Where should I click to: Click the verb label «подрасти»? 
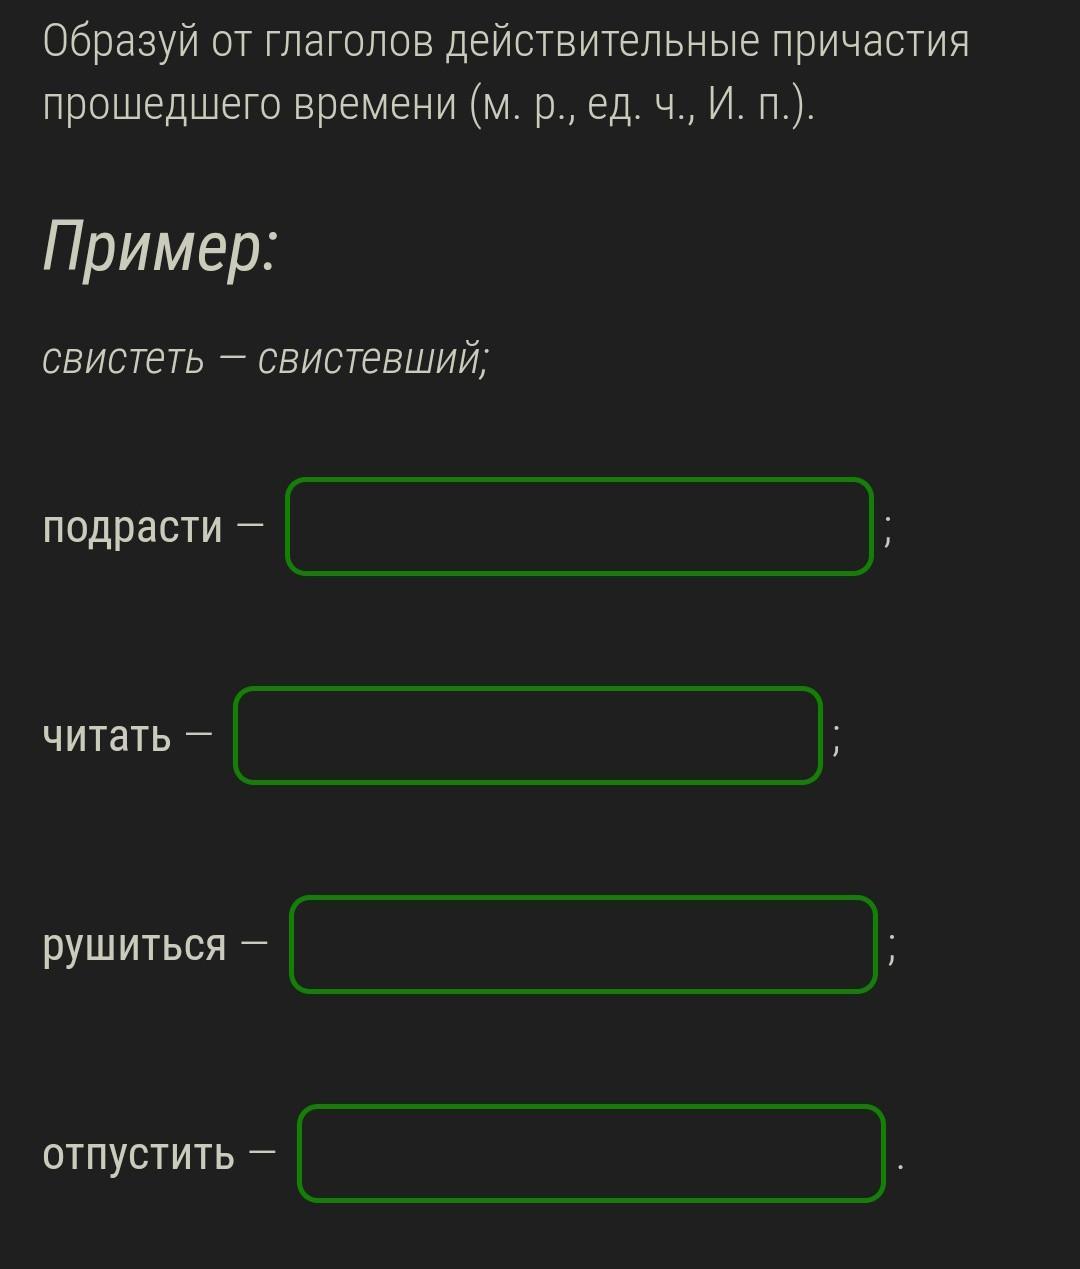(x=132, y=528)
